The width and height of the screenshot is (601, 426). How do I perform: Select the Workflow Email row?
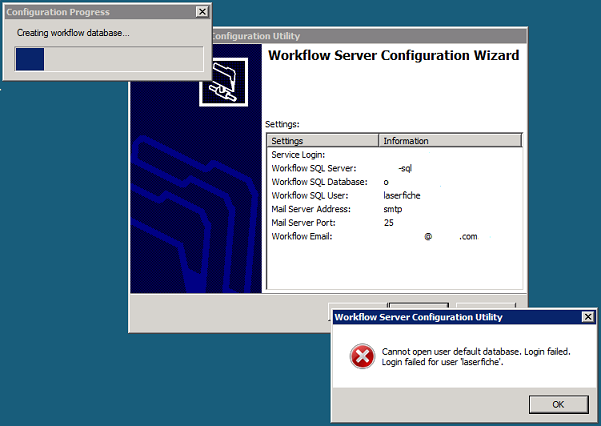[394, 236]
